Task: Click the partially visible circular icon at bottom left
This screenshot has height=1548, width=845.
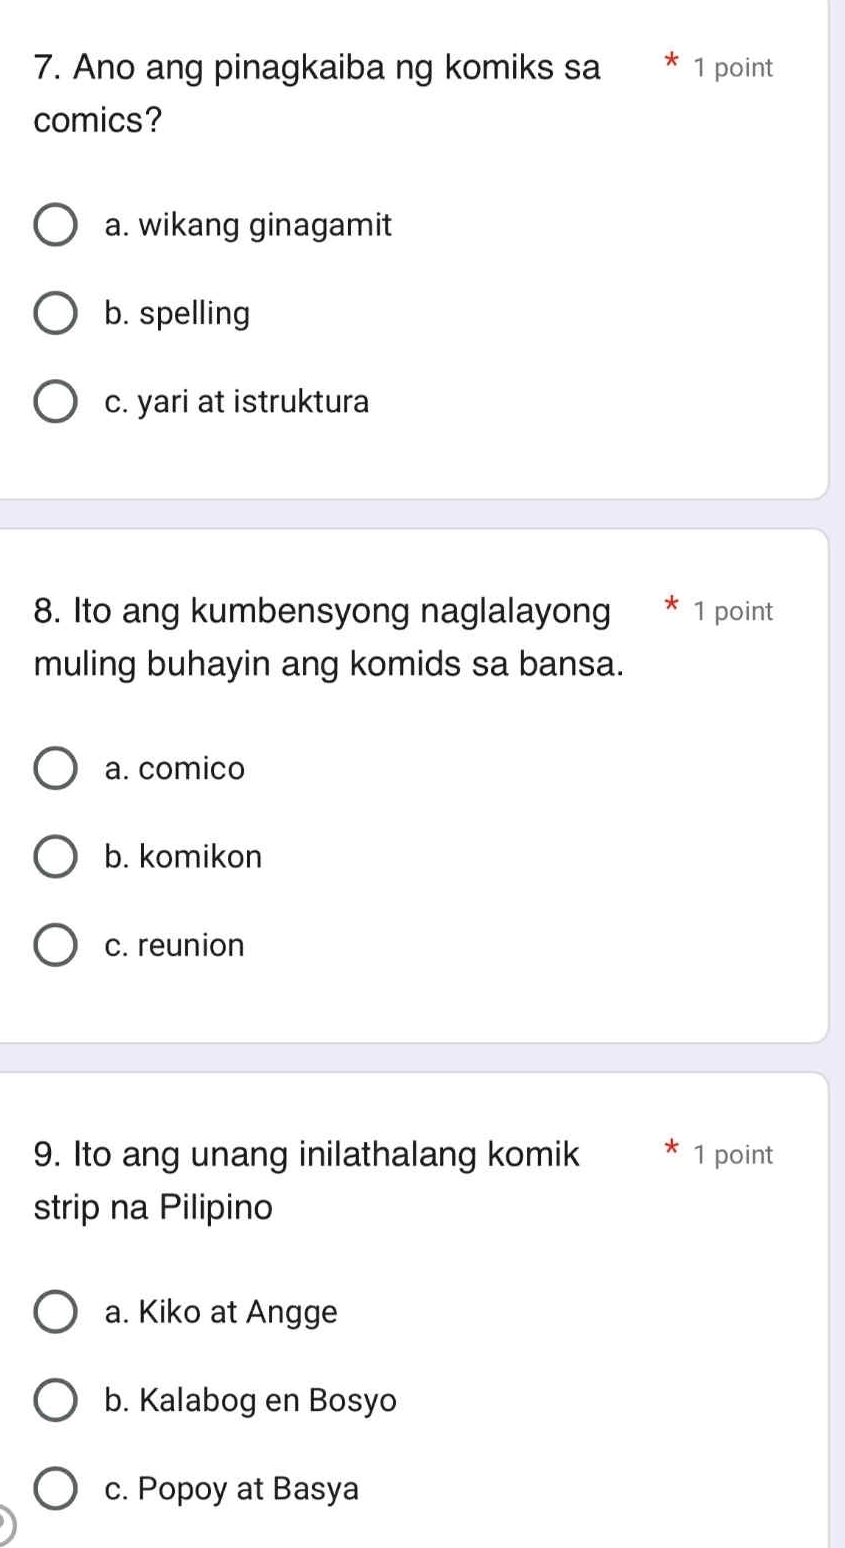Action: 6,1525
